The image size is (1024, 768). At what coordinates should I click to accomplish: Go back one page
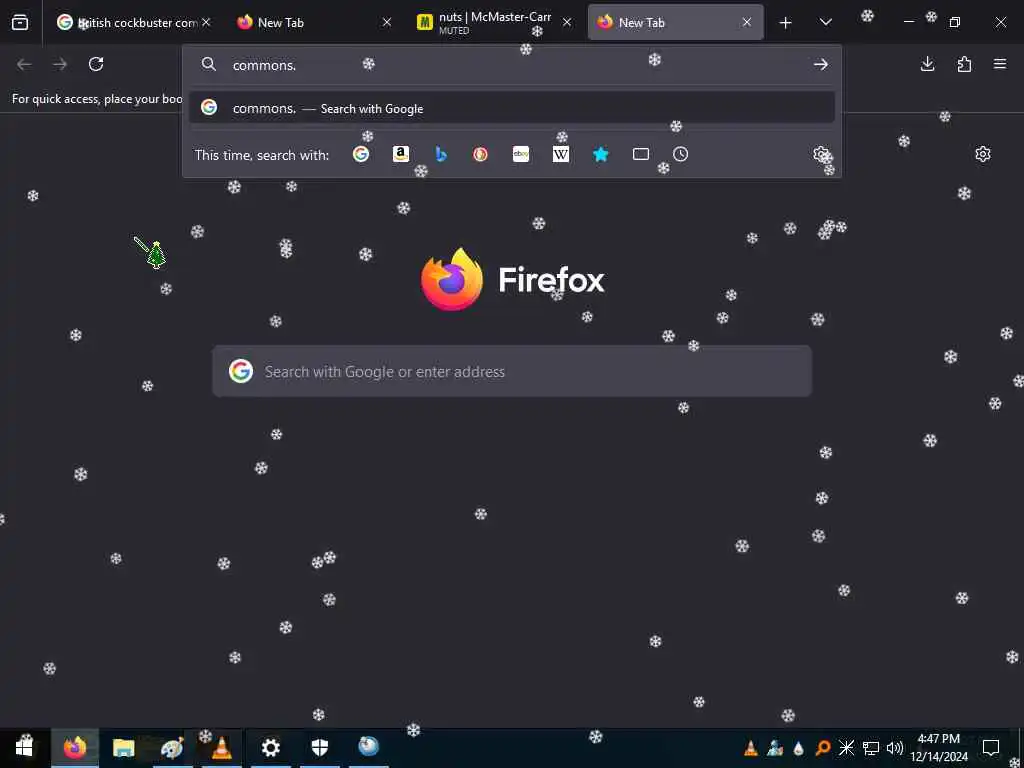(x=24, y=64)
